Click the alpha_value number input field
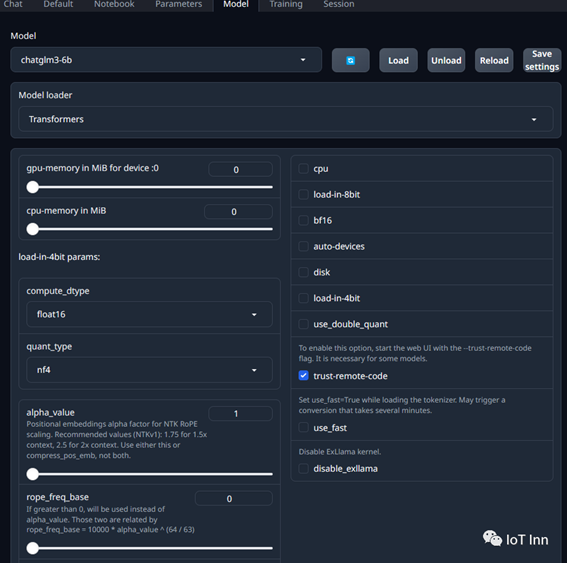 coord(240,413)
